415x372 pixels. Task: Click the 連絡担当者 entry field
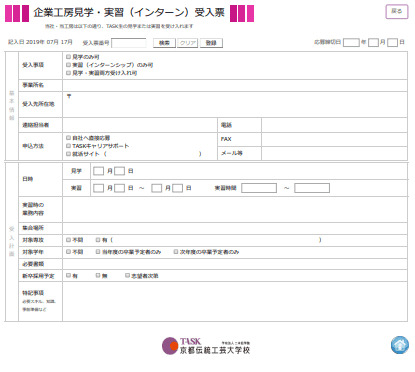click(140, 125)
